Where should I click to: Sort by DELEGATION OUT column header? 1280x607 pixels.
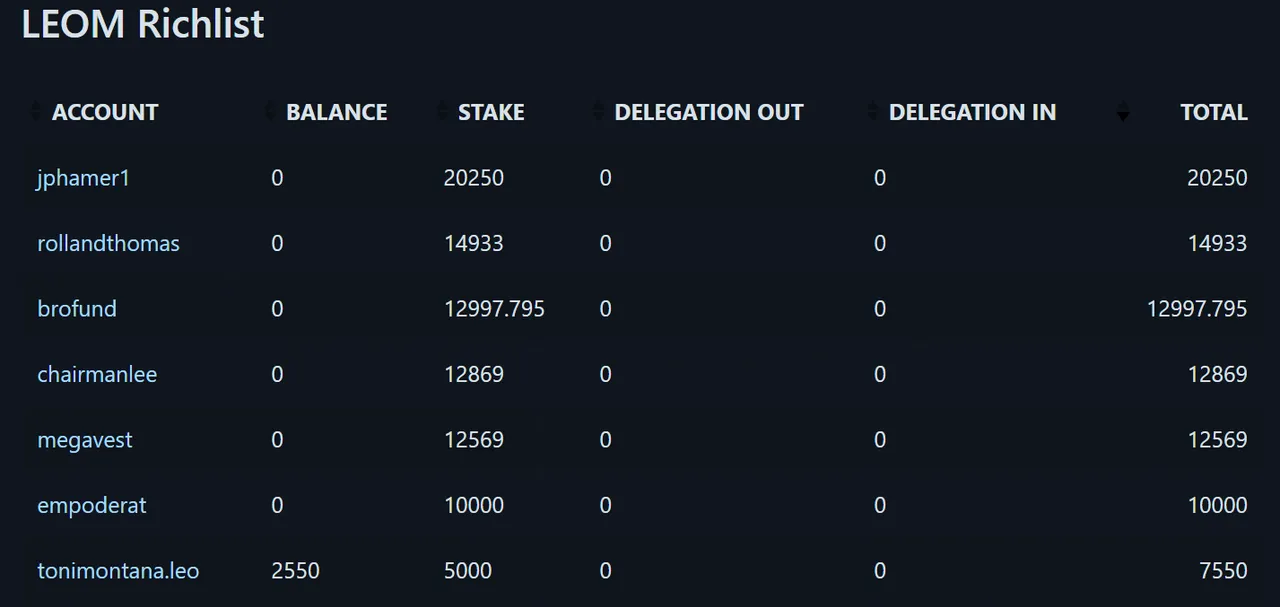(x=709, y=112)
